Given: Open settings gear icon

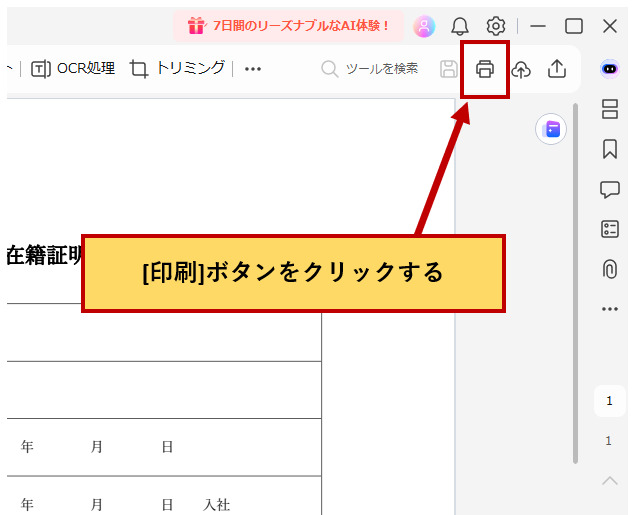Looking at the screenshot, I should coord(496,26).
